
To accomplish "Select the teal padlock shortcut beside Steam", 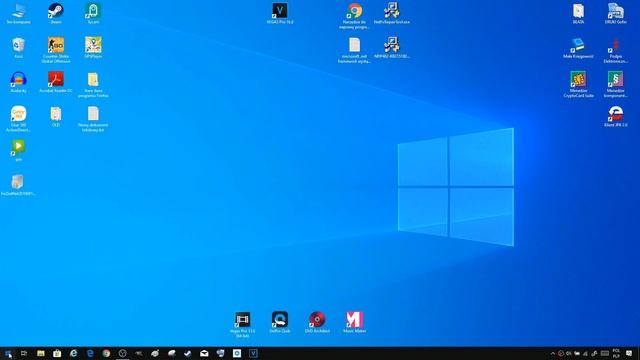I will tap(93, 13).
